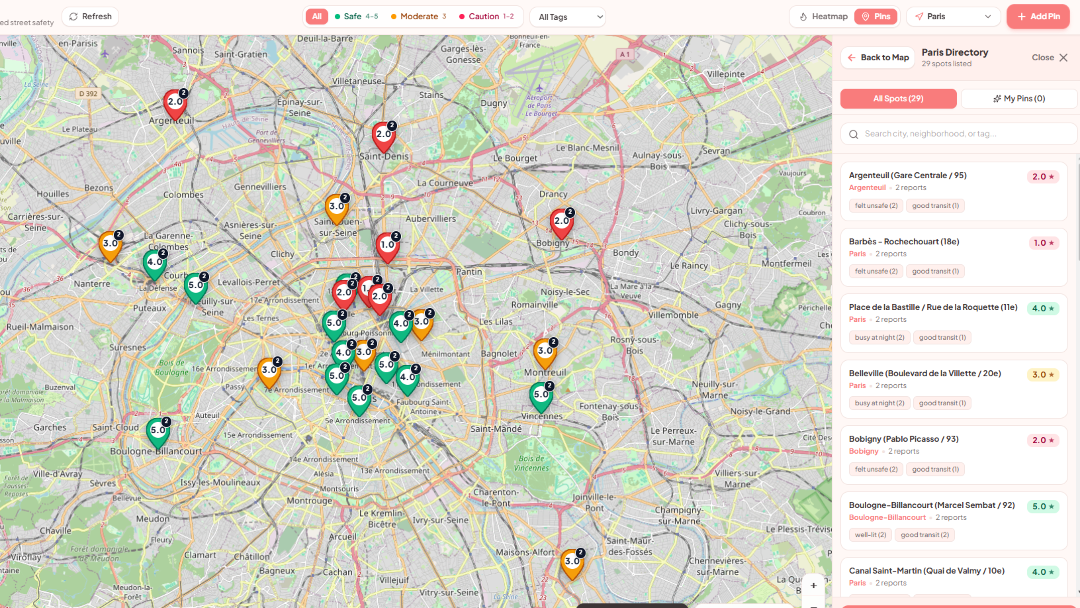This screenshot has height=608, width=1080.
Task: Open the Paris city dropdown
Action: click(x=953, y=17)
